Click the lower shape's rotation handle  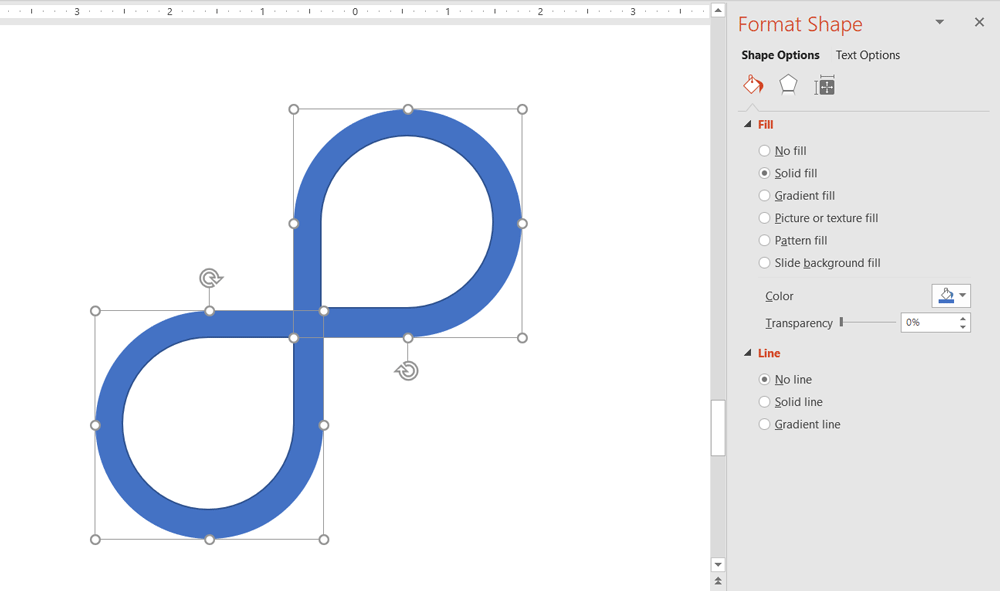click(x=210, y=278)
